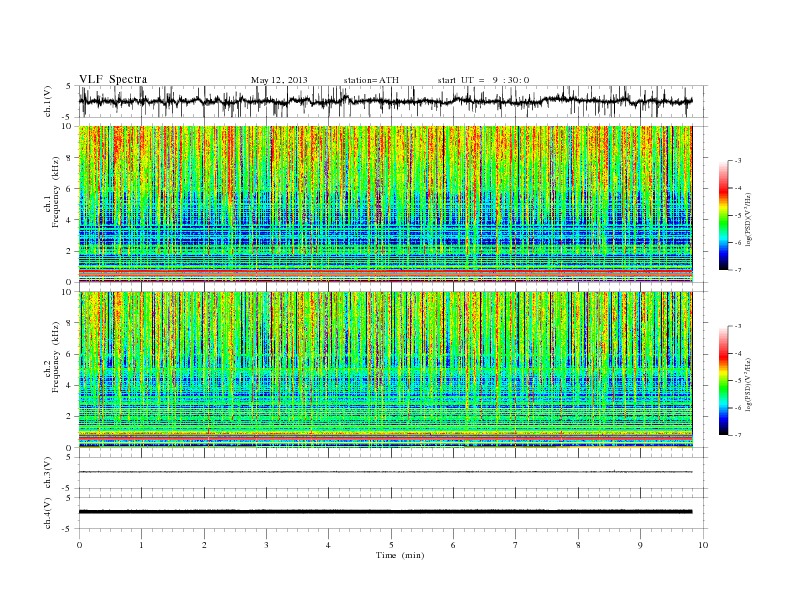This screenshot has width=792, height=612.
Task: Click the thick ch.4 voltage trace
Action: (x=385, y=512)
